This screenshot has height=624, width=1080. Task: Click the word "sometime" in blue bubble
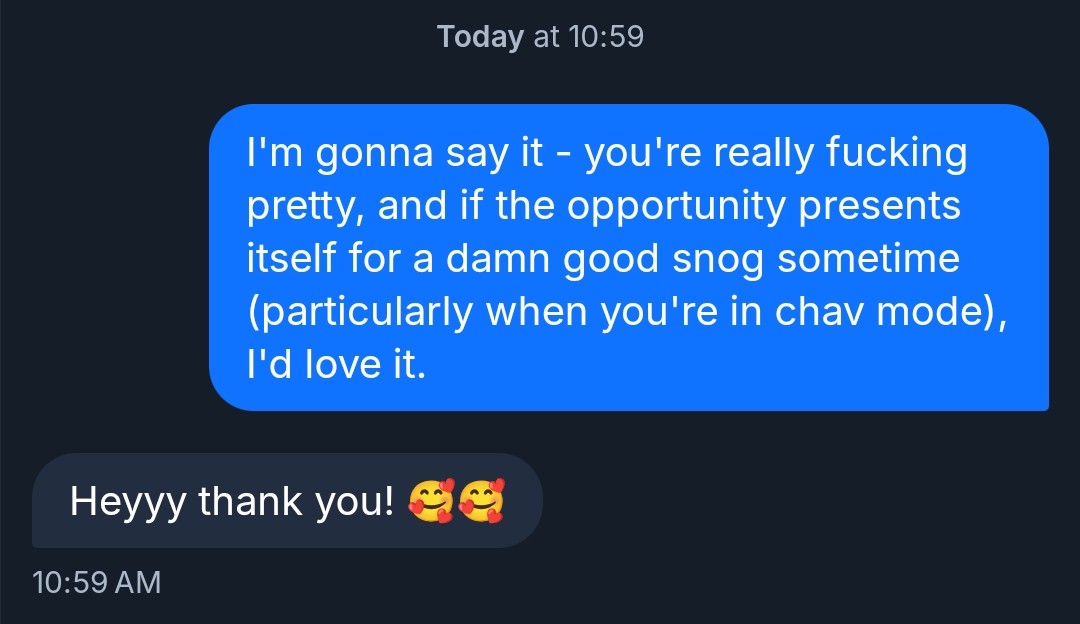click(x=868, y=259)
